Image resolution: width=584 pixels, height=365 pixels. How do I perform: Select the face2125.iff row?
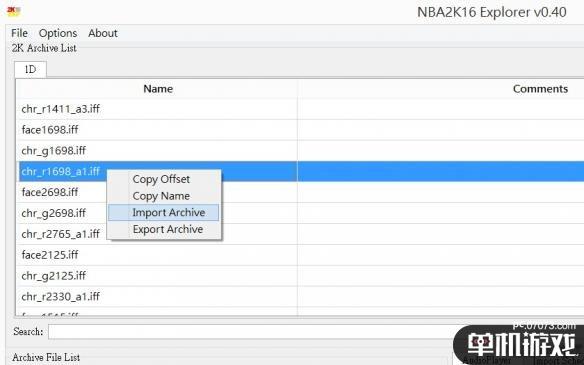300,255
